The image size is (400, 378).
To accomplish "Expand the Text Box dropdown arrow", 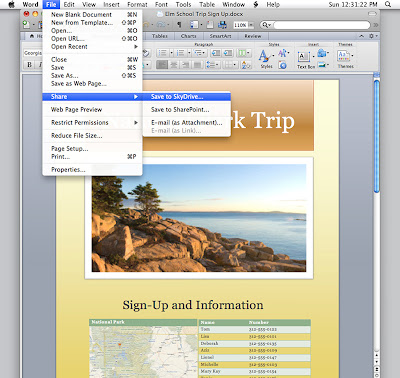I will 313,57.
